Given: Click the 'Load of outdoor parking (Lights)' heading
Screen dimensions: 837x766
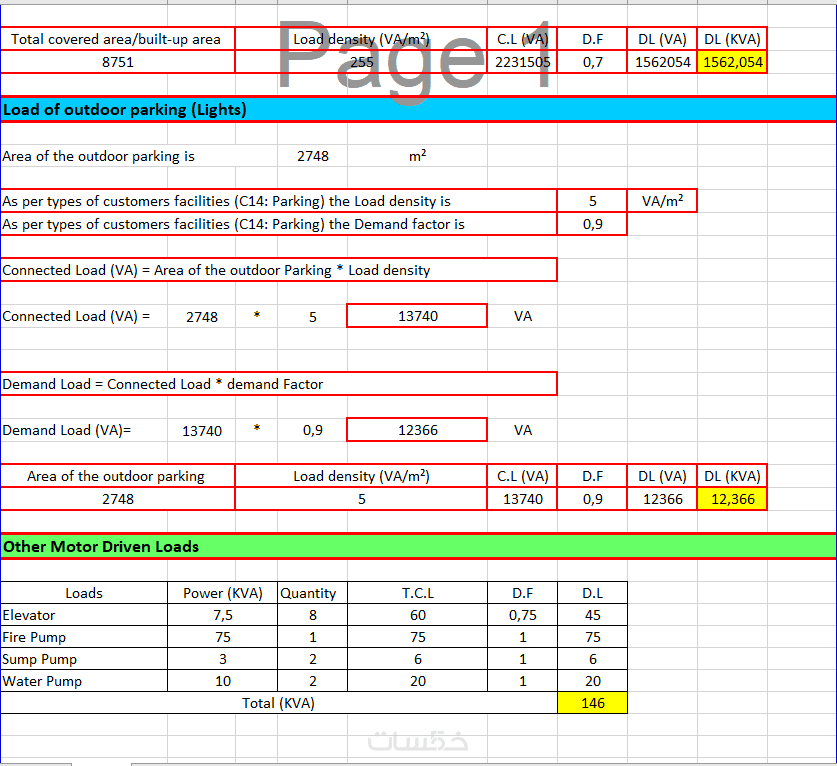Looking at the screenshot, I should point(418,109).
